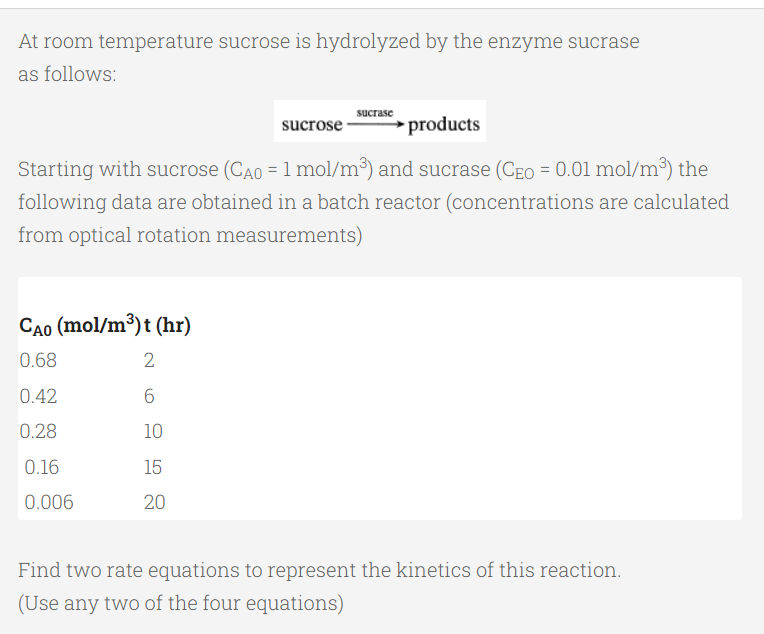Click the word sucrose in the reaction equation
Viewport: 764px width, 634px height.
click(x=311, y=125)
